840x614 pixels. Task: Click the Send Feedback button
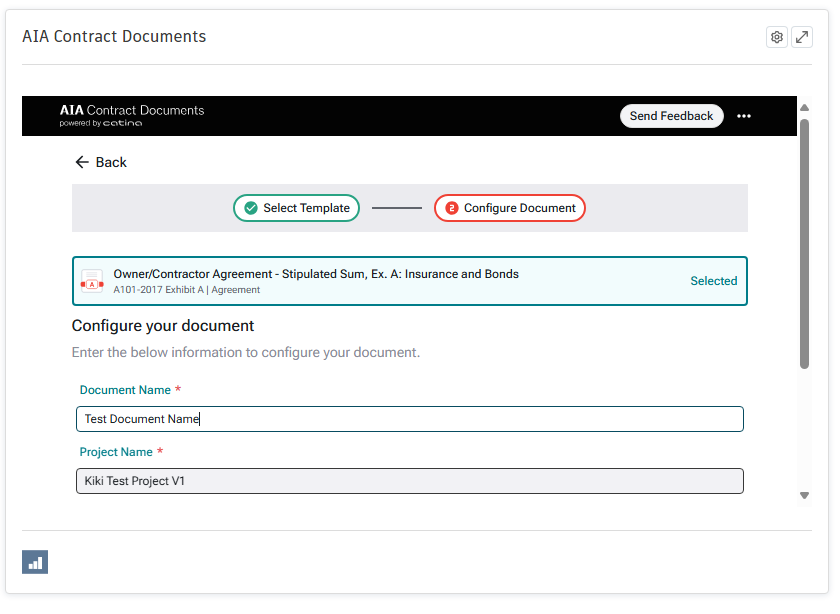point(671,116)
